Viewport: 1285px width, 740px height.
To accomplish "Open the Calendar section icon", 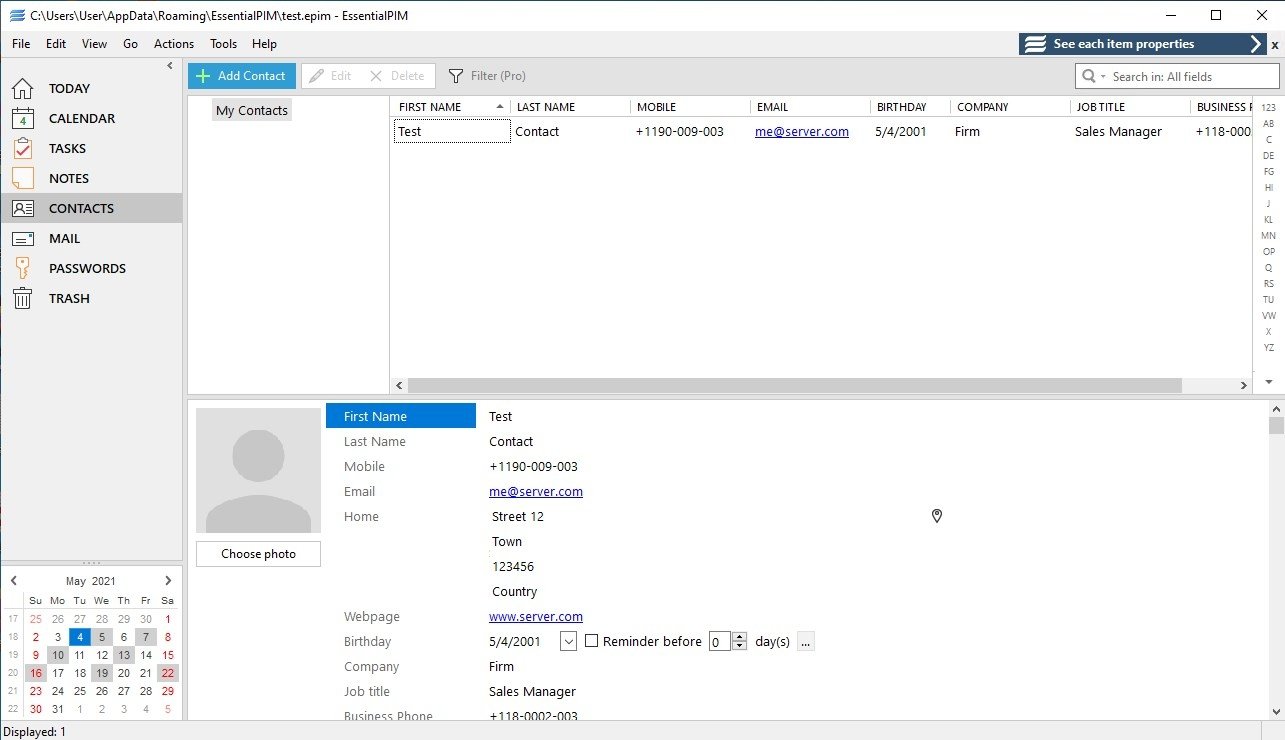I will pyautogui.click(x=22, y=118).
